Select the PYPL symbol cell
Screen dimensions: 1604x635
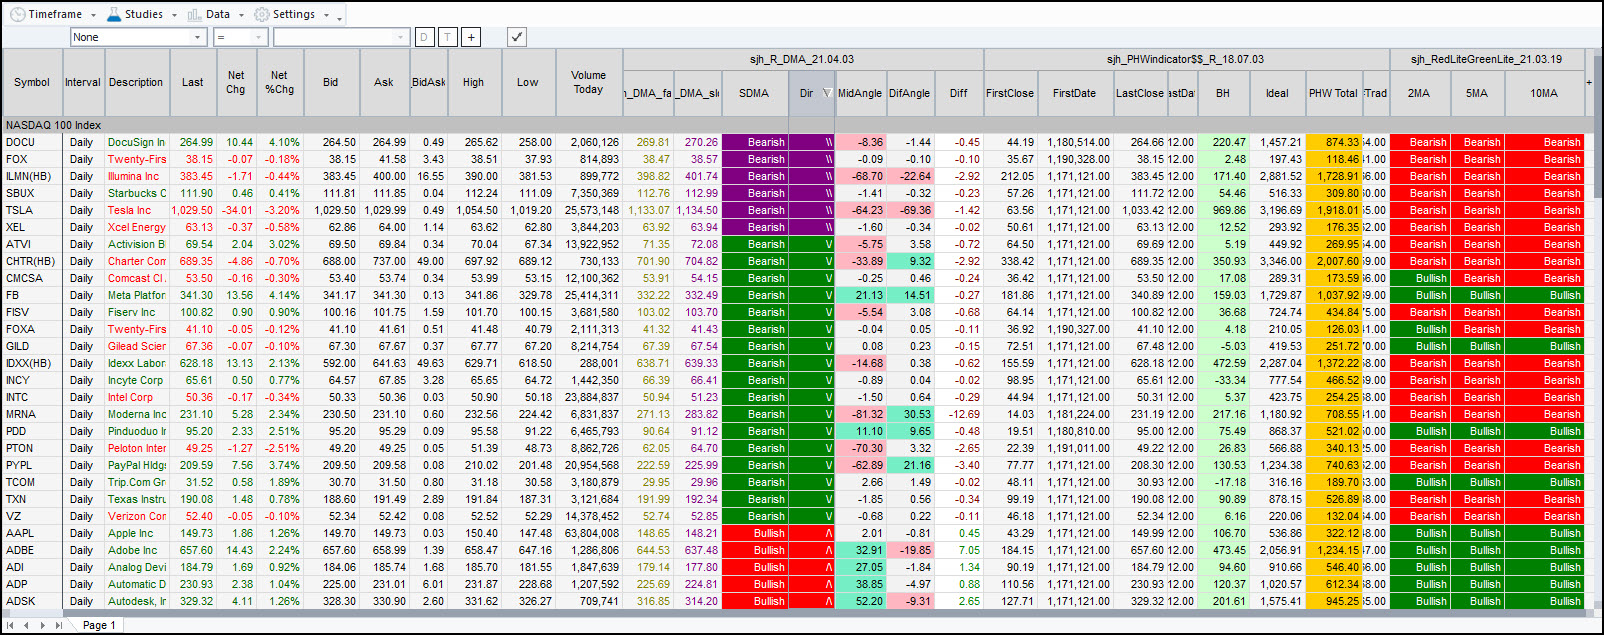(32, 465)
